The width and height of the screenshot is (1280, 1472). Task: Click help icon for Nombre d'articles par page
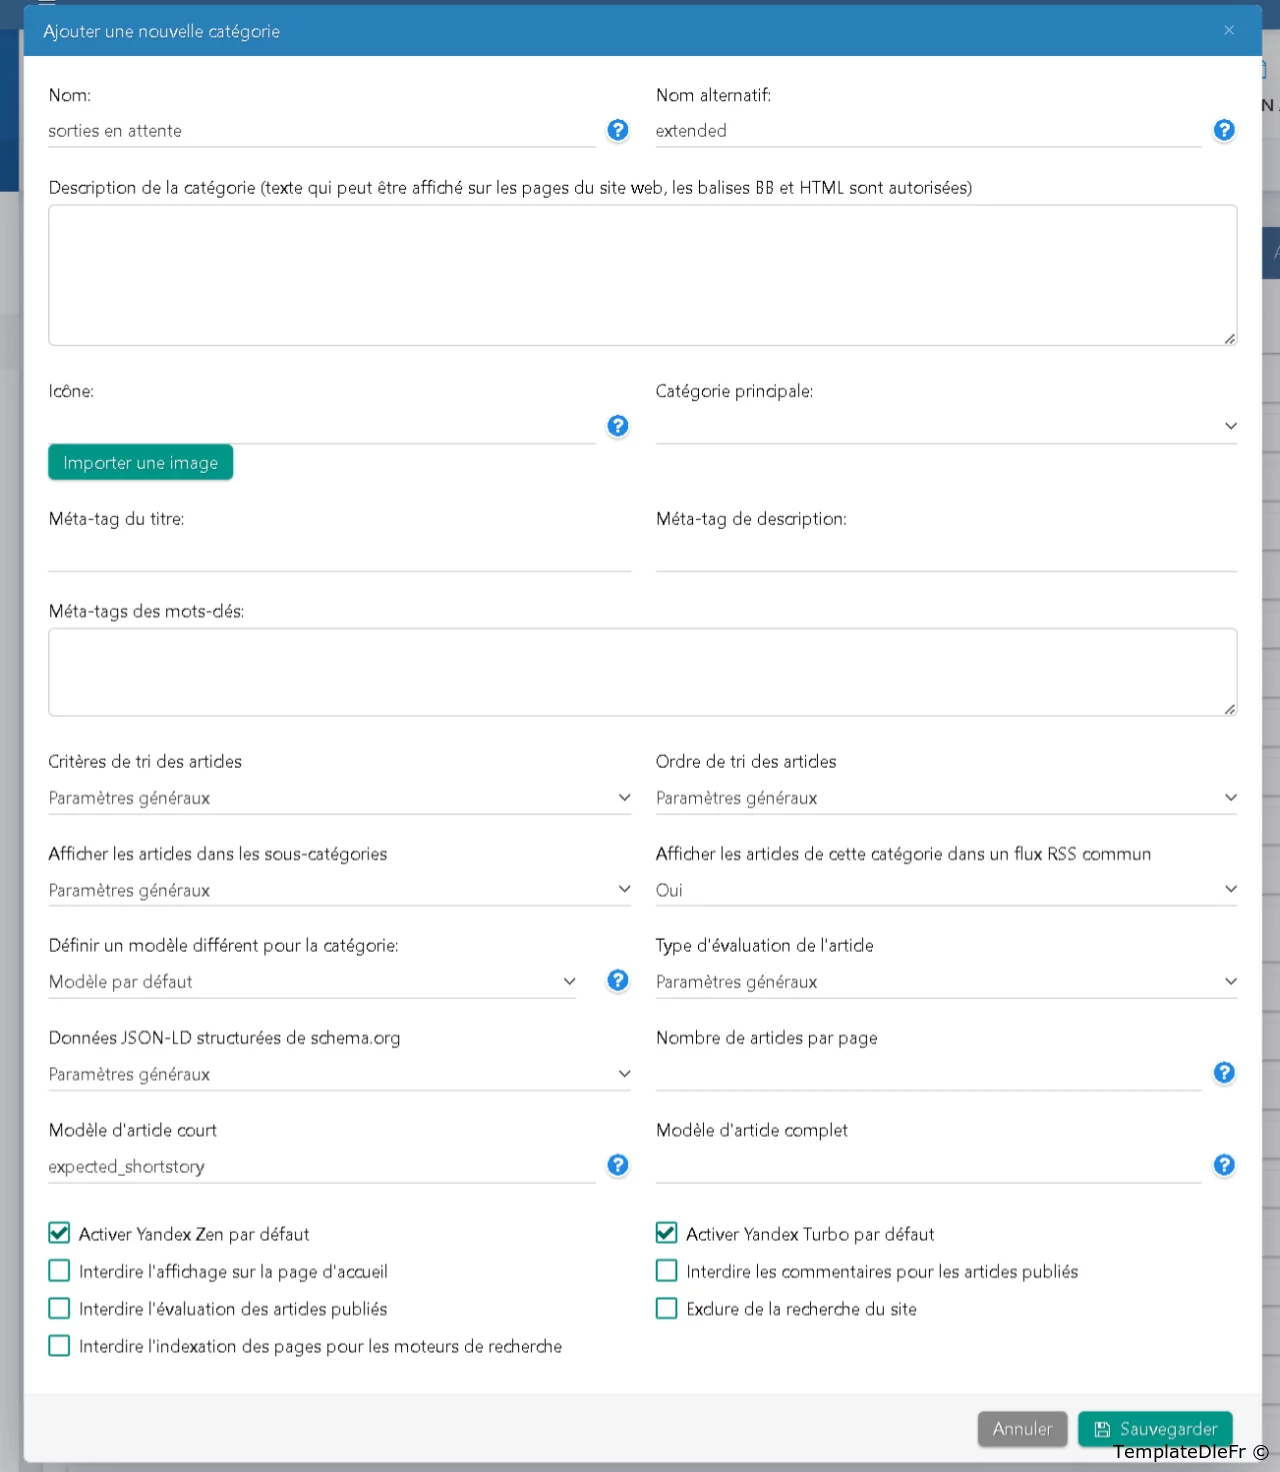1224,1073
